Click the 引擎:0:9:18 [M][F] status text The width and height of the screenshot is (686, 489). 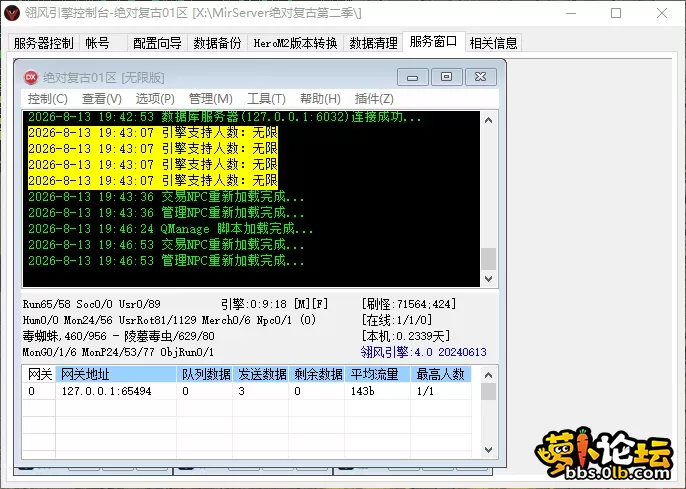click(274, 304)
